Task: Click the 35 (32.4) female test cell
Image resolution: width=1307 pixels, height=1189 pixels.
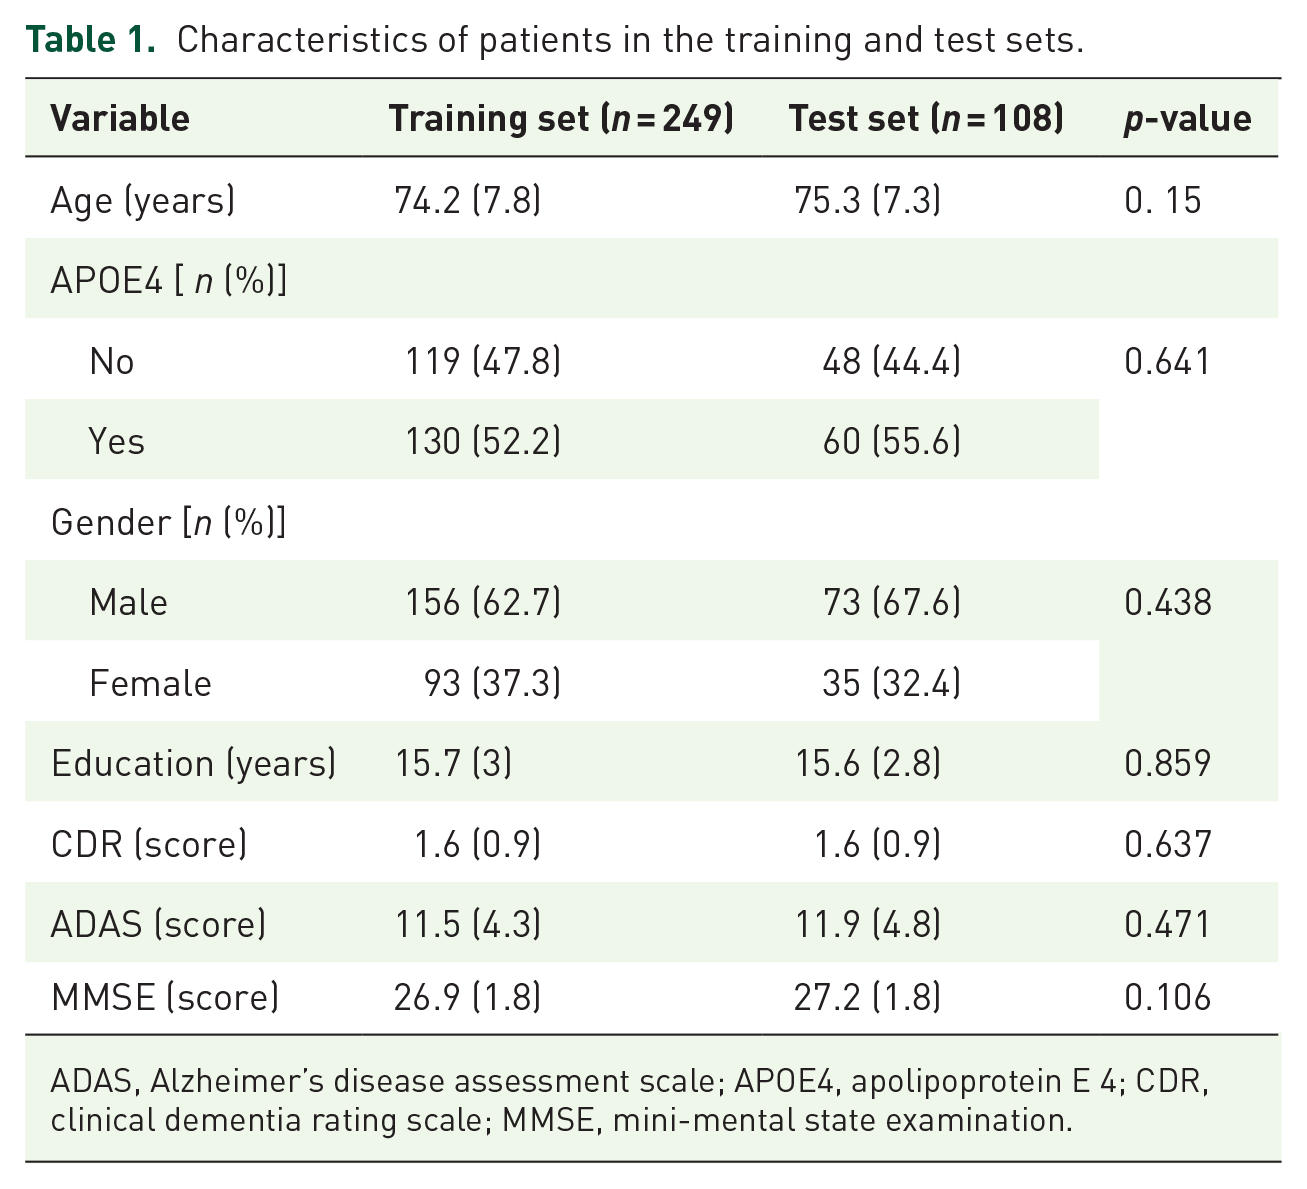Action: pos(891,683)
